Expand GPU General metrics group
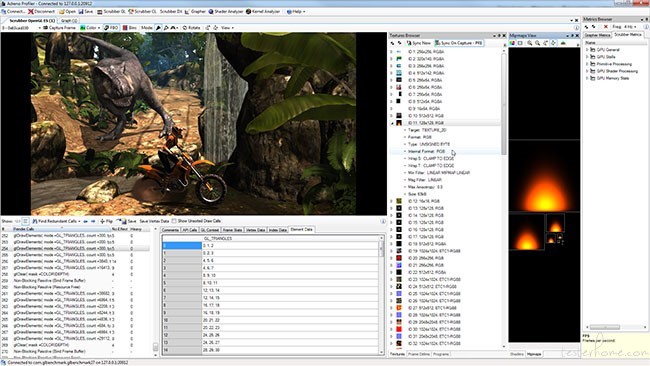Viewport: 650px width, 366px height. (x=587, y=50)
